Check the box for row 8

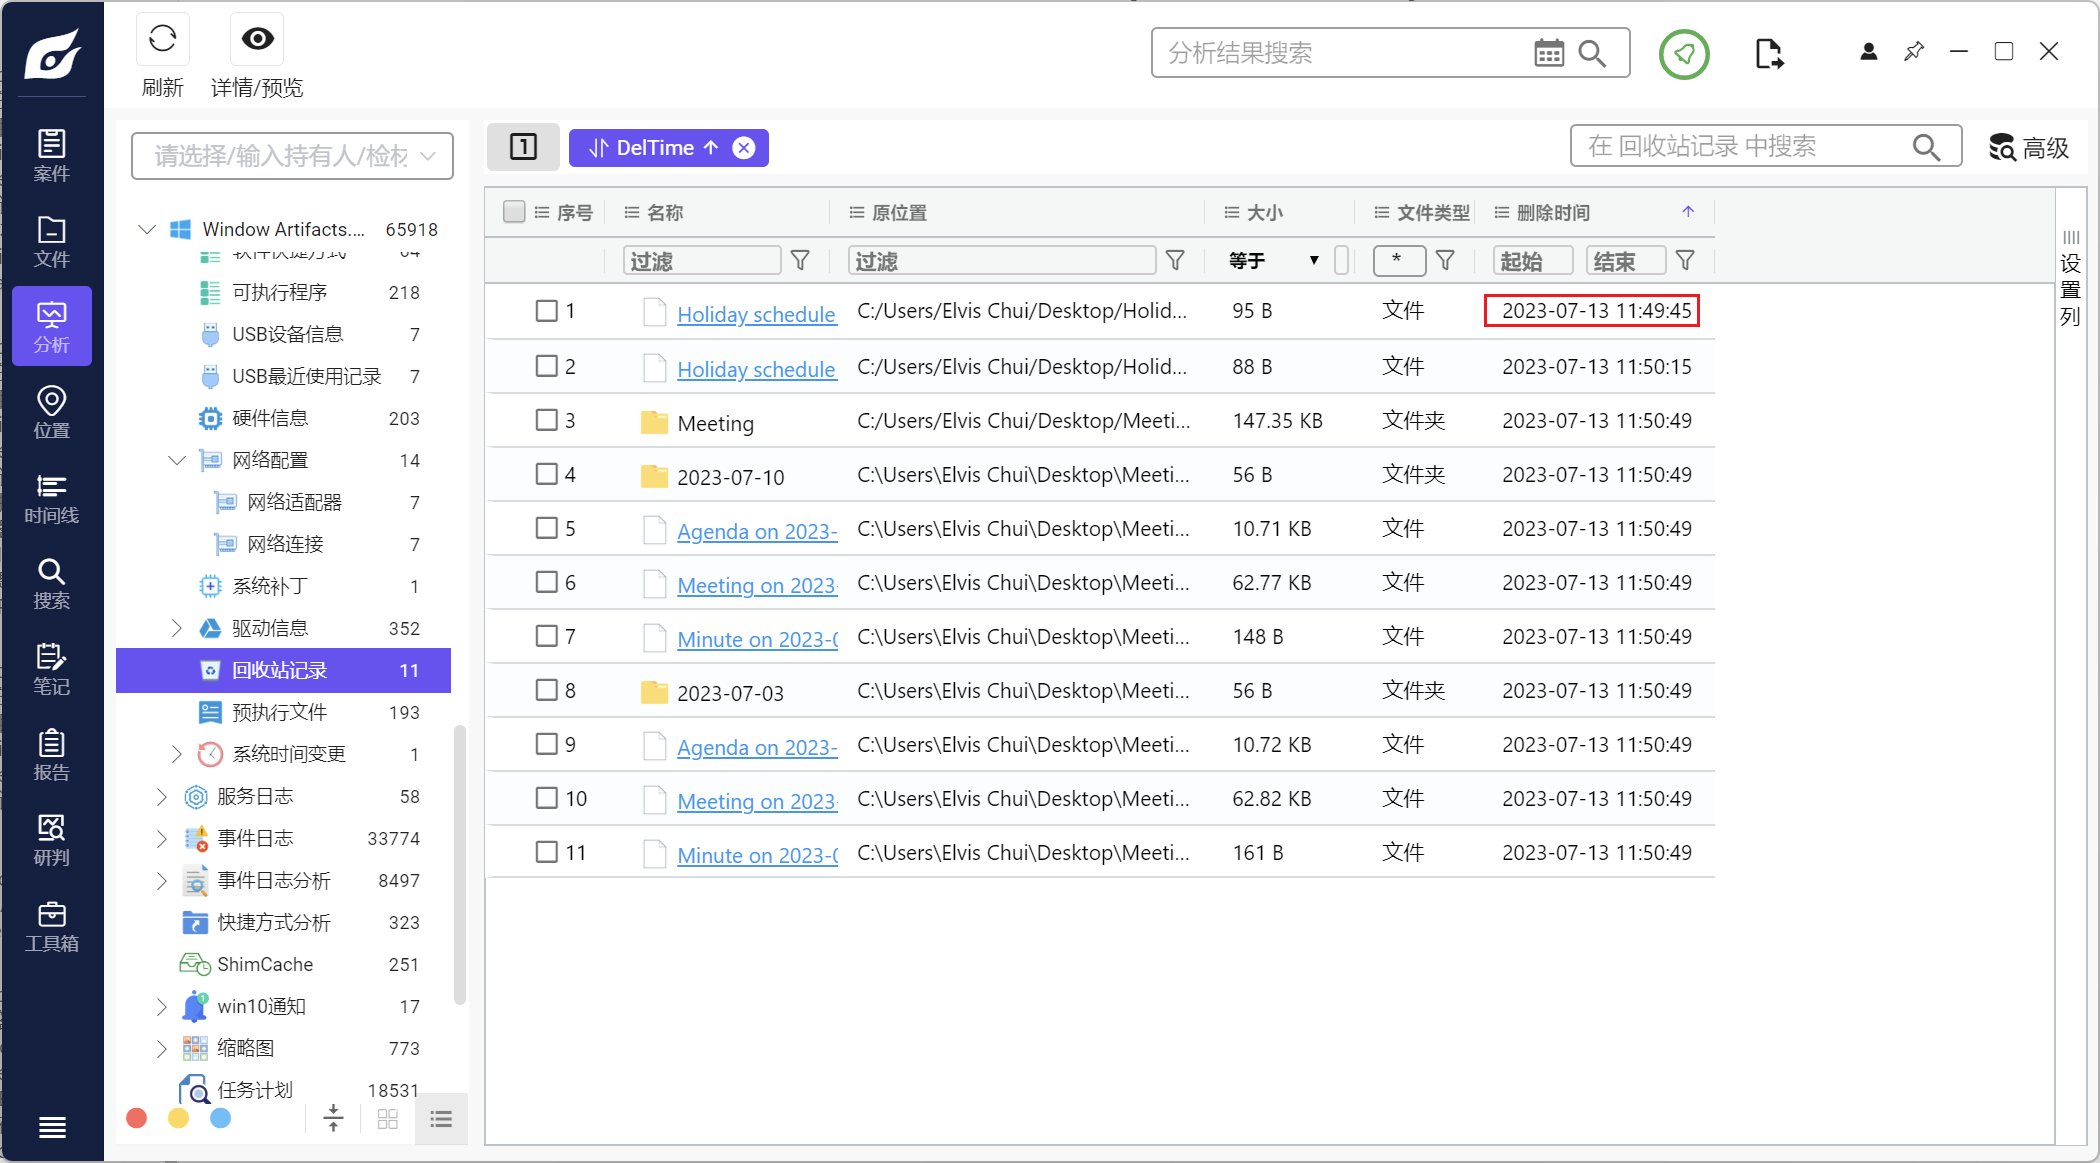[x=547, y=690]
